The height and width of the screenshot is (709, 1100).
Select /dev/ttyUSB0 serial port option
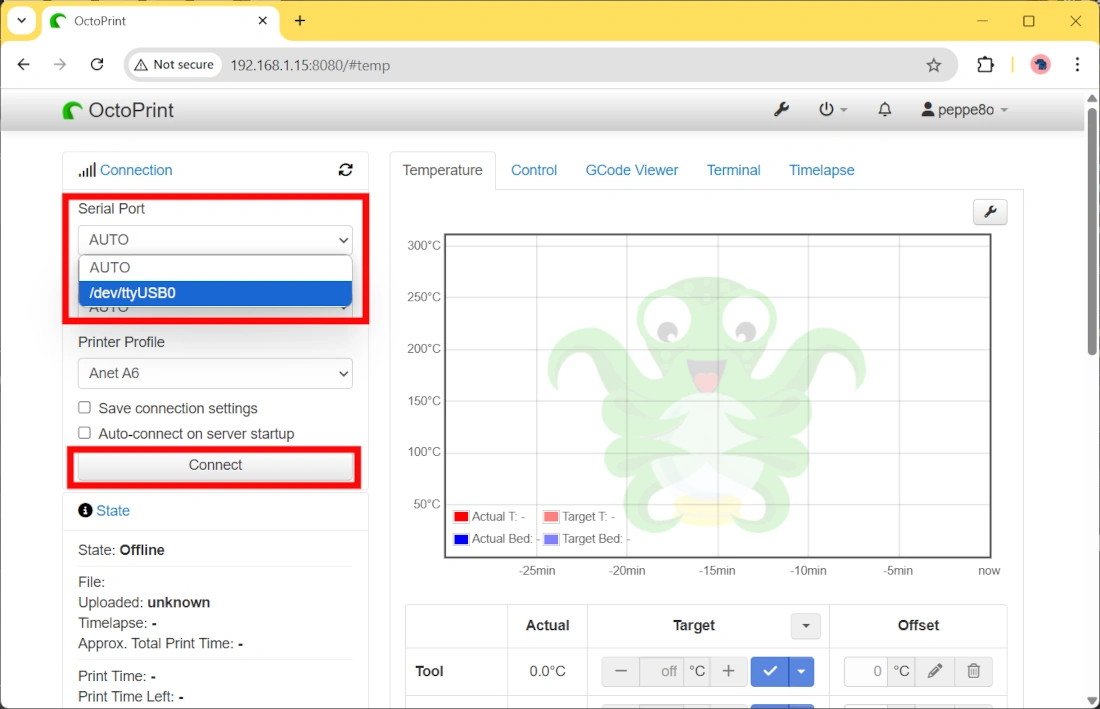215,293
